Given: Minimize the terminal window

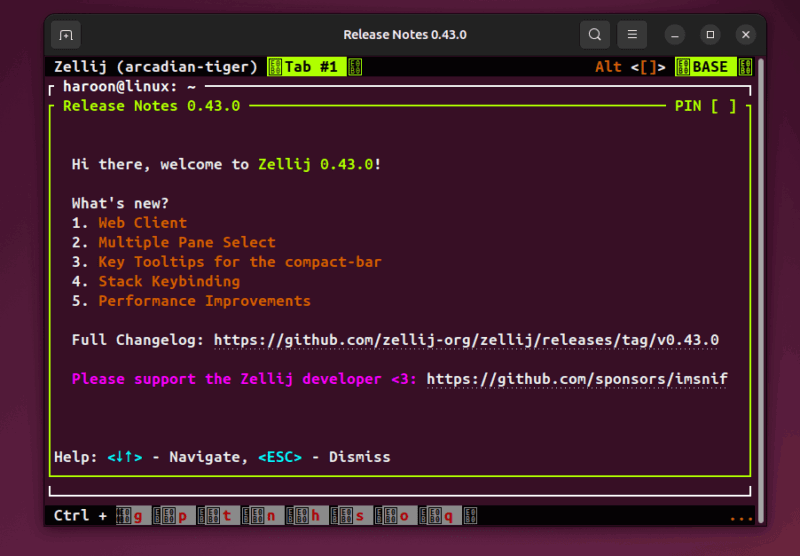Looking at the screenshot, I should click(x=674, y=35).
